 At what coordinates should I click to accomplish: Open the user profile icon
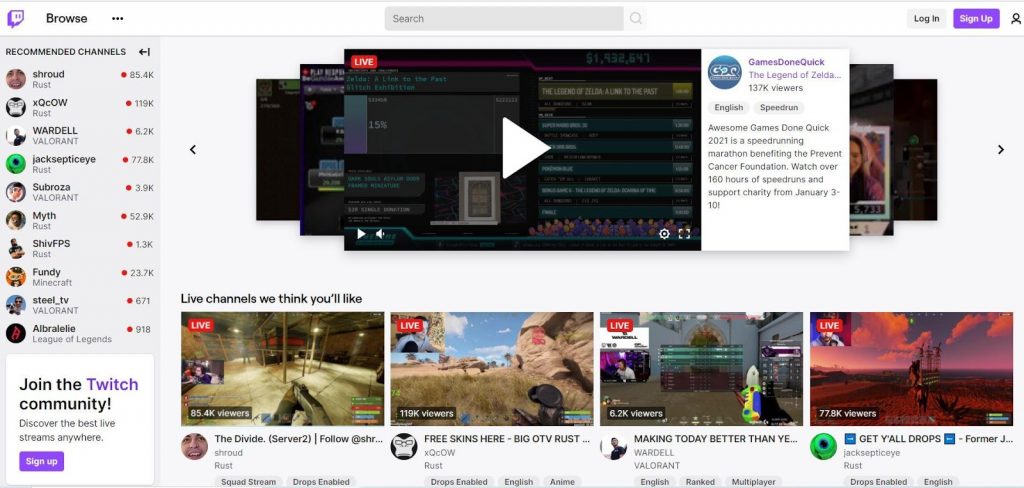pyautogui.click(x=1016, y=19)
